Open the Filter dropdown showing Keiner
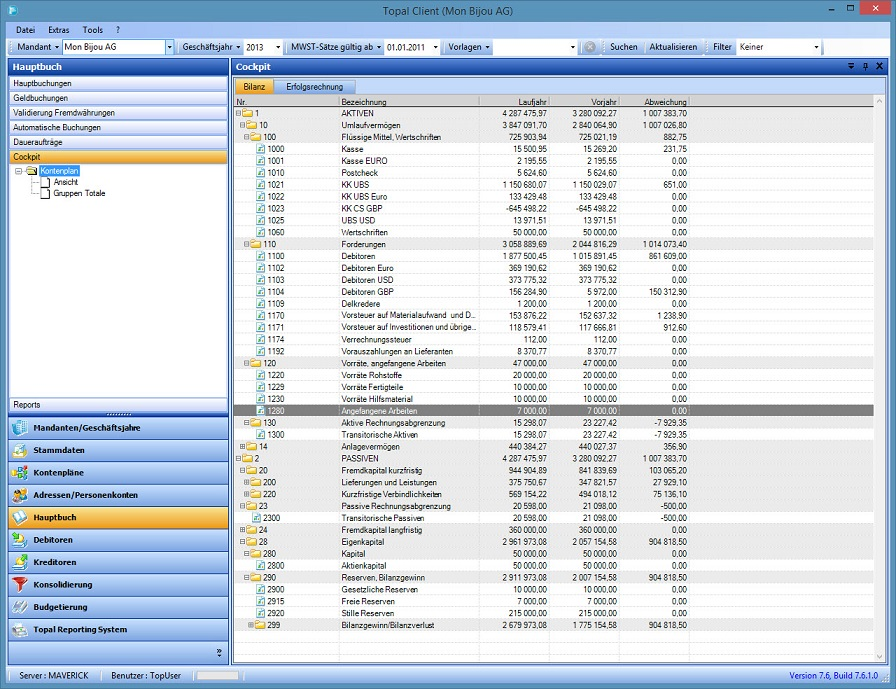The height and width of the screenshot is (689, 896). tap(816, 47)
